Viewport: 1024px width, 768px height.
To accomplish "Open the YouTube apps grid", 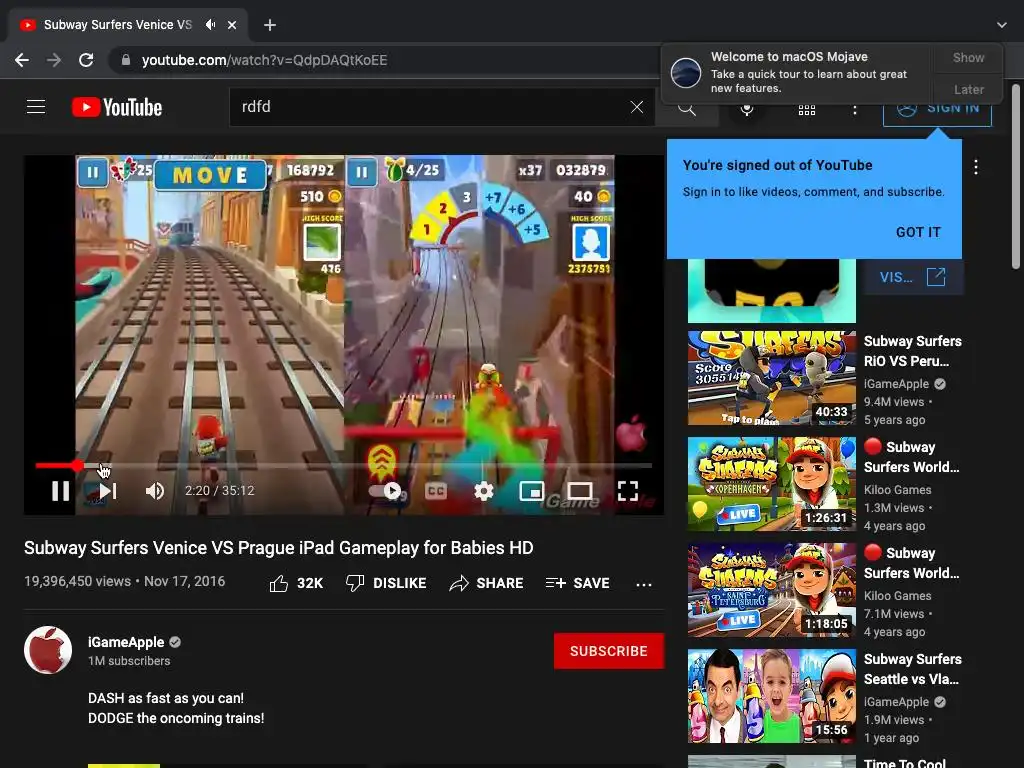I will pos(807,109).
